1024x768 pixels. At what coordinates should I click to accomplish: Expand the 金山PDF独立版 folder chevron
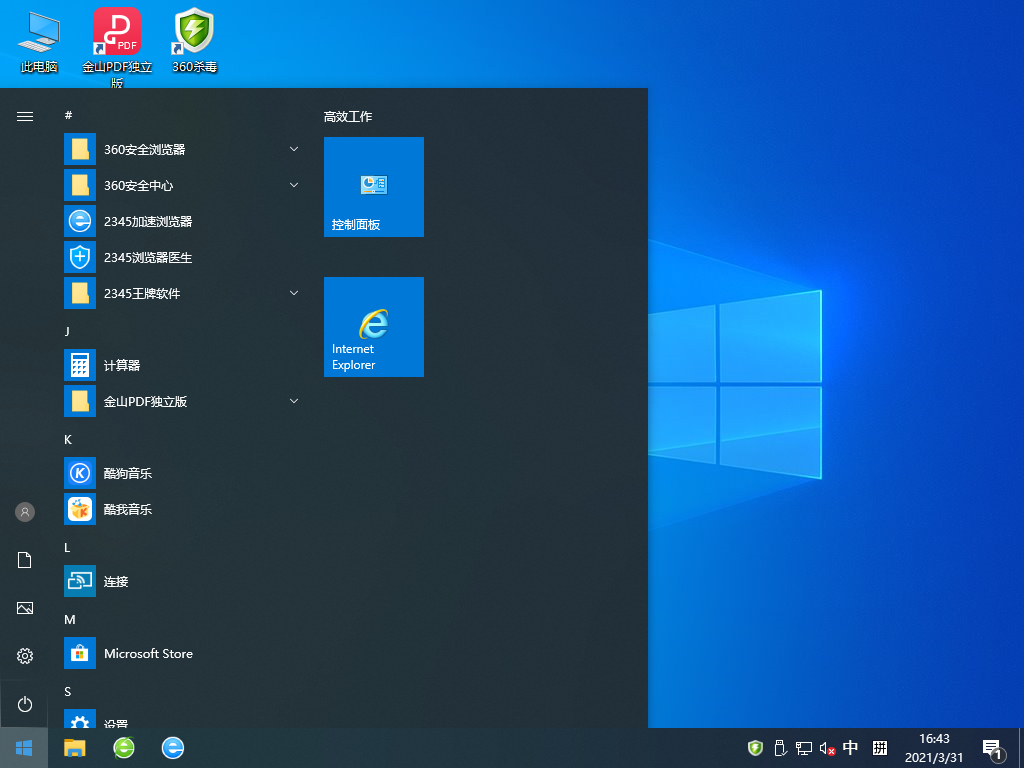coord(294,401)
